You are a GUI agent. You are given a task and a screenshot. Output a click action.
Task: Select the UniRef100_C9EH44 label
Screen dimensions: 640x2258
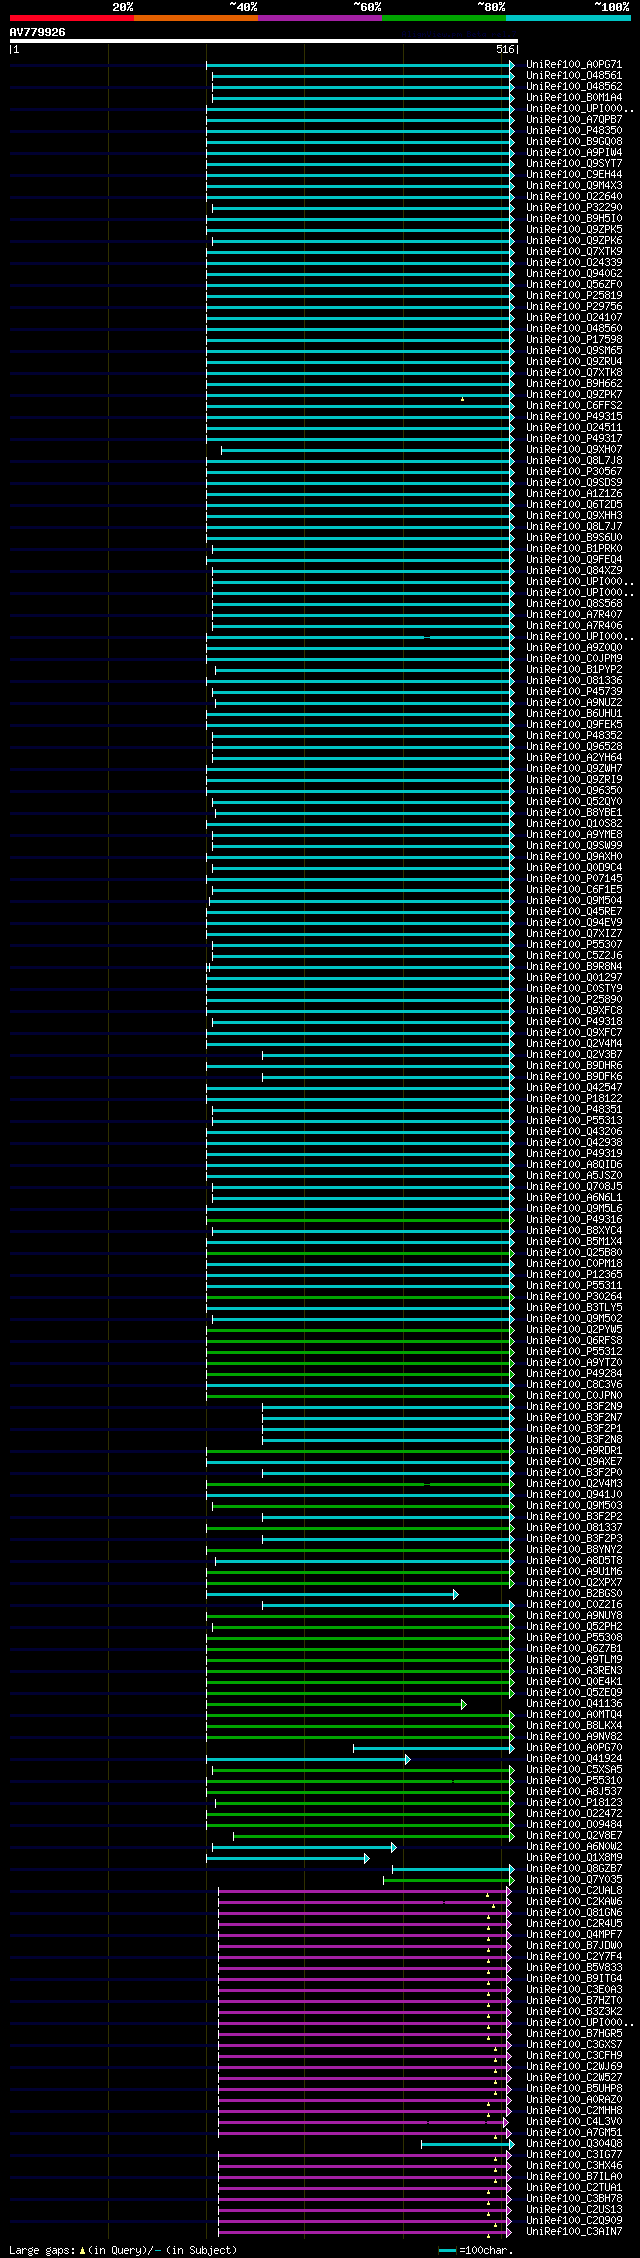(574, 175)
